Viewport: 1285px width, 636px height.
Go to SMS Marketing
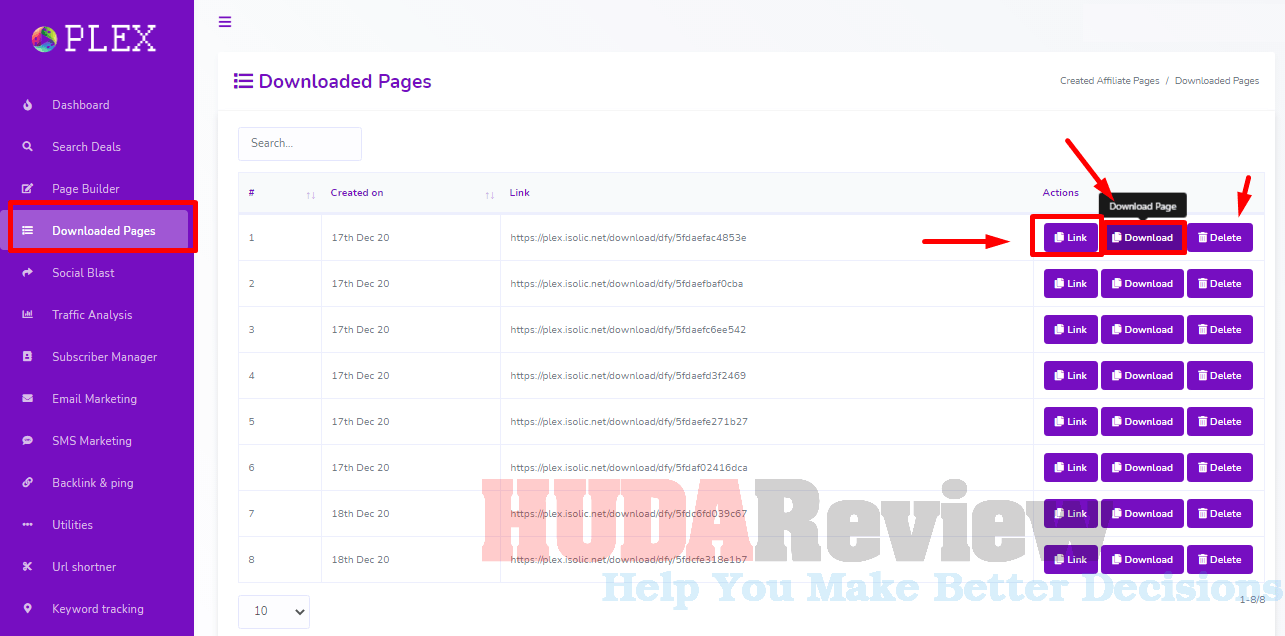pyautogui.click(x=92, y=441)
